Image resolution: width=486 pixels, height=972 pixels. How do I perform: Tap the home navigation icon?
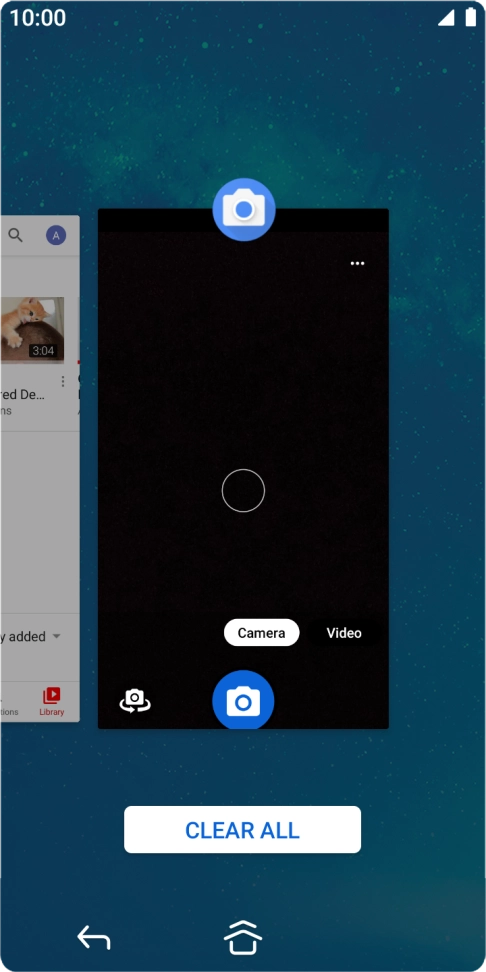point(243,937)
